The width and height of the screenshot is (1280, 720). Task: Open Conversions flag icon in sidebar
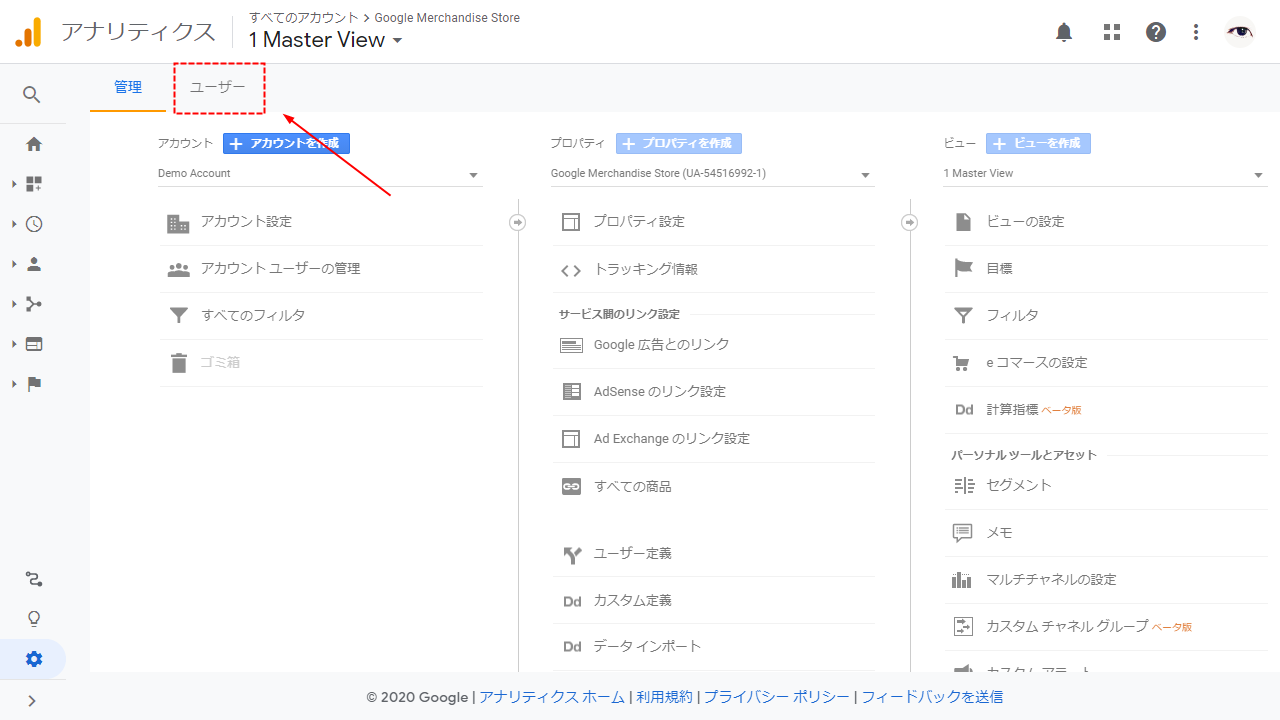(34, 384)
